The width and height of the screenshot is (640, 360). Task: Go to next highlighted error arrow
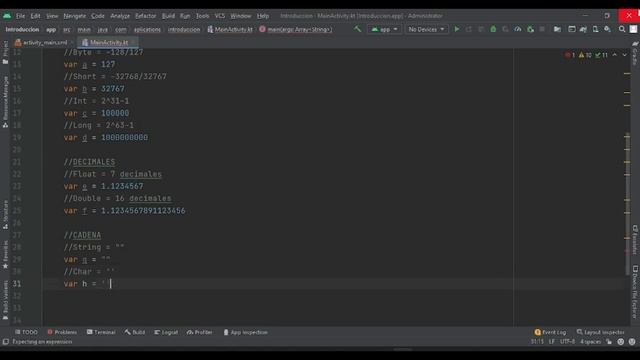[624, 55]
